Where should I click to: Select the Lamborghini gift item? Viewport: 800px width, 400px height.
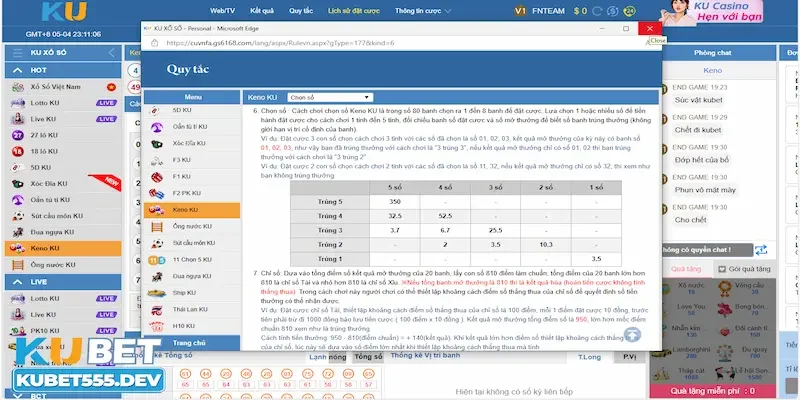(691, 352)
